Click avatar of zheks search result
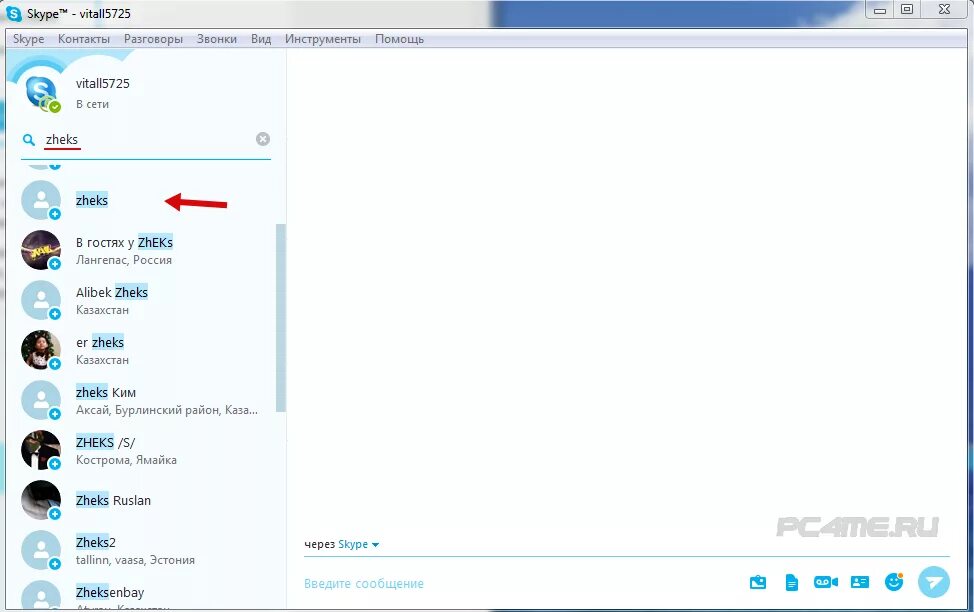974x612 pixels. (x=41, y=200)
